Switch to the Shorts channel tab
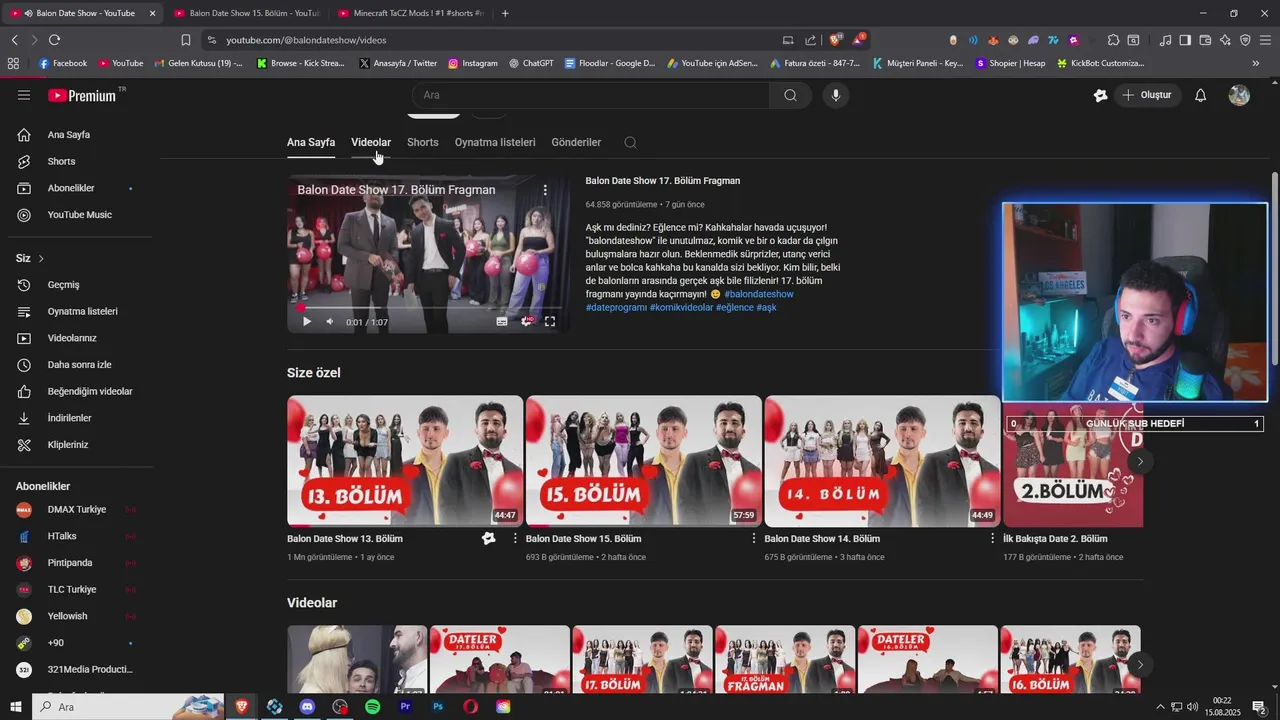Viewport: 1280px width, 720px height. (422, 142)
